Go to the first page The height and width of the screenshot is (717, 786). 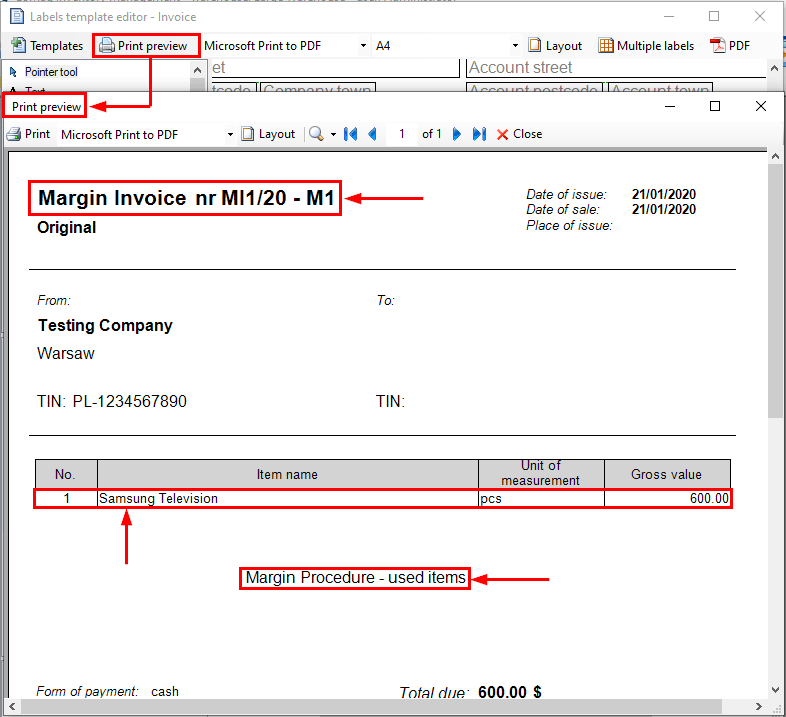point(350,134)
